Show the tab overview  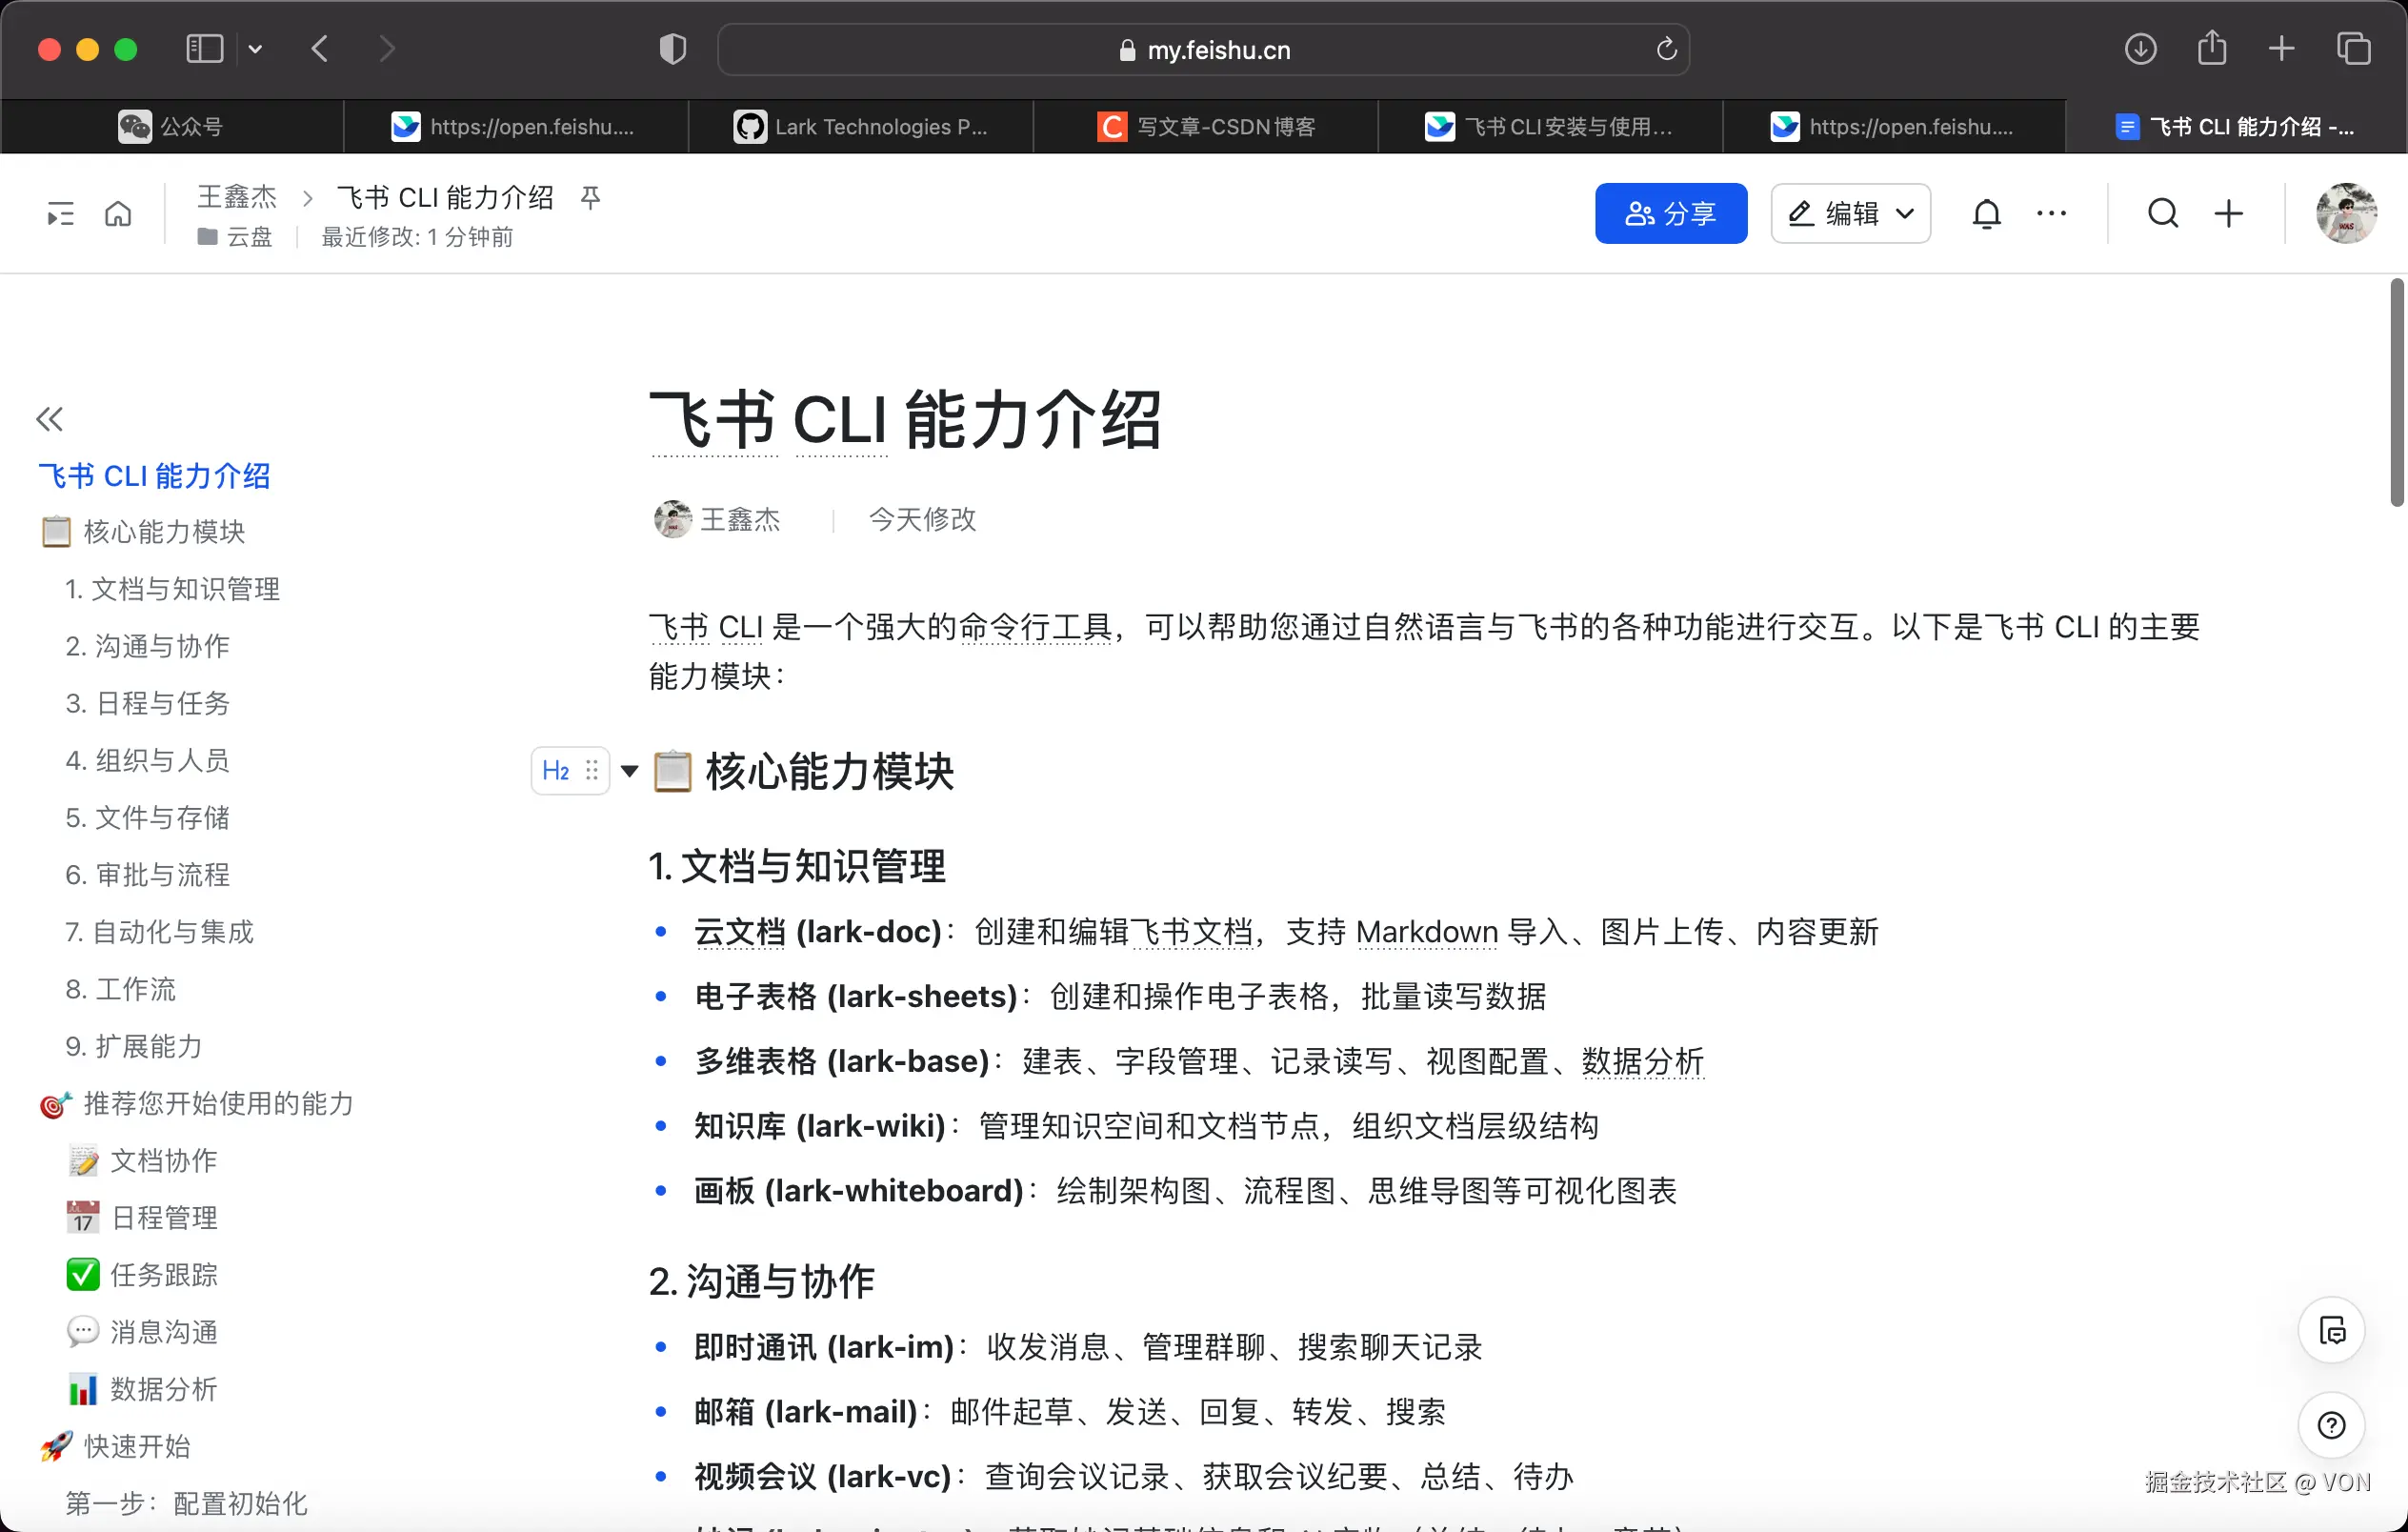(x=2353, y=49)
